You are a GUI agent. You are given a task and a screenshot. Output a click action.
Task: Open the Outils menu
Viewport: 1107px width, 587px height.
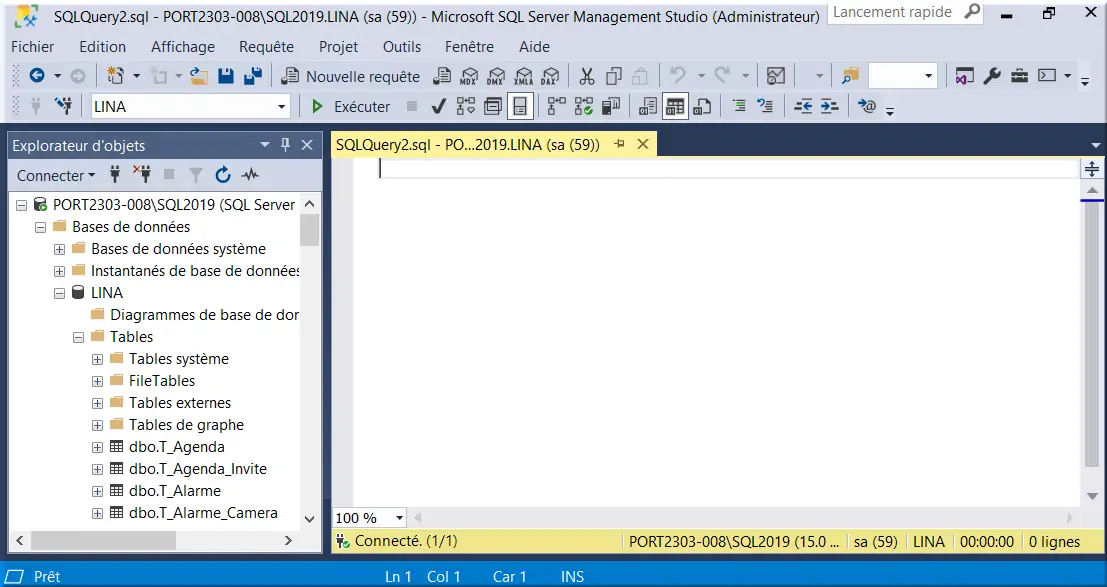click(402, 47)
